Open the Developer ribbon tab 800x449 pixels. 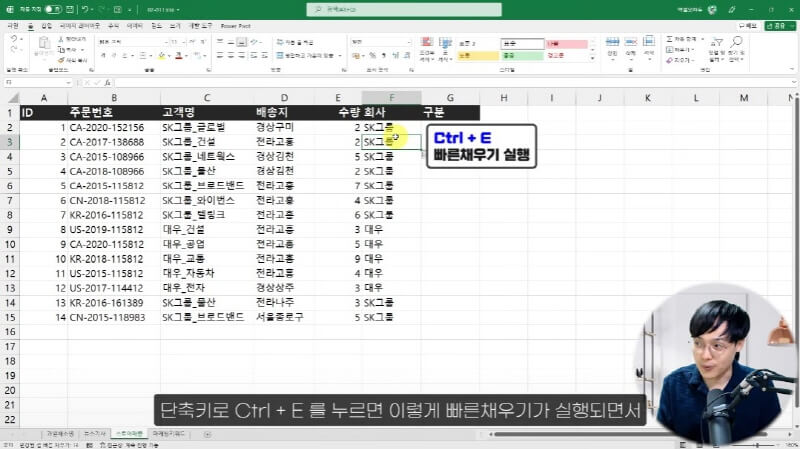pos(200,26)
